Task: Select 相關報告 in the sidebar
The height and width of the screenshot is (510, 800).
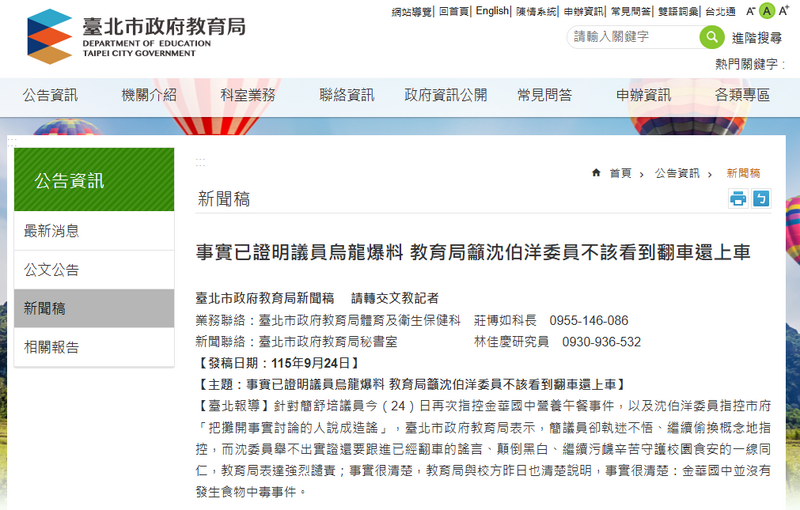Action: coord(94,347)
